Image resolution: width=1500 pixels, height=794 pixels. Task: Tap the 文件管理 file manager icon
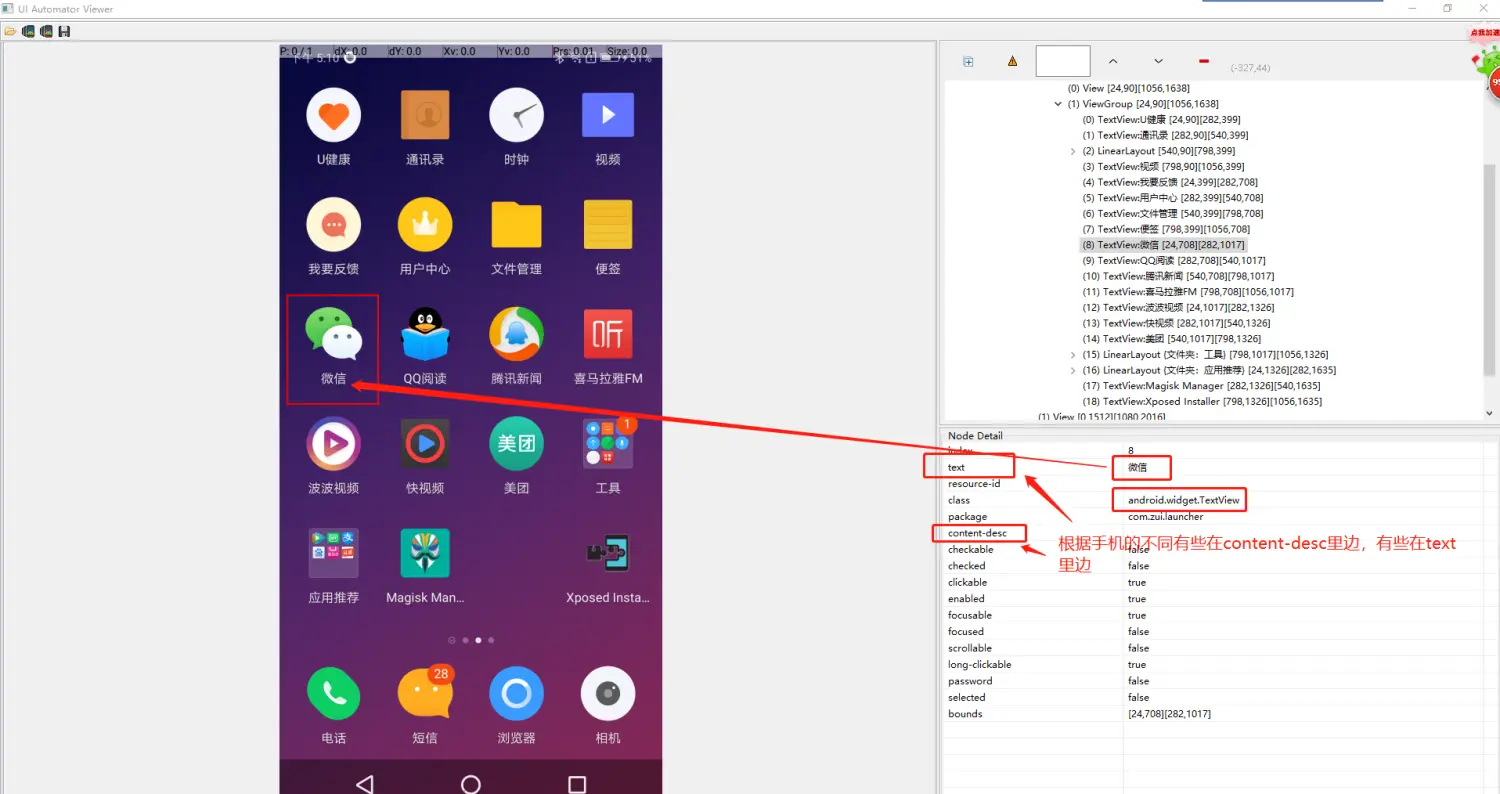pyautogui.click(x=516, y=225)
